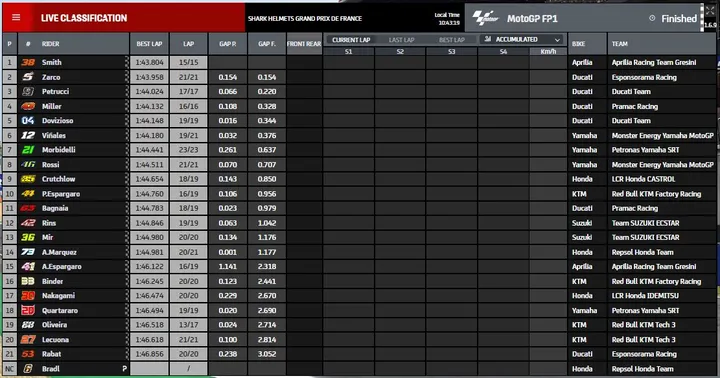This screenshot has height=378, width=720.
Task: Click Dovizioso's number 04 badge
Action: [x=28, y=120]
